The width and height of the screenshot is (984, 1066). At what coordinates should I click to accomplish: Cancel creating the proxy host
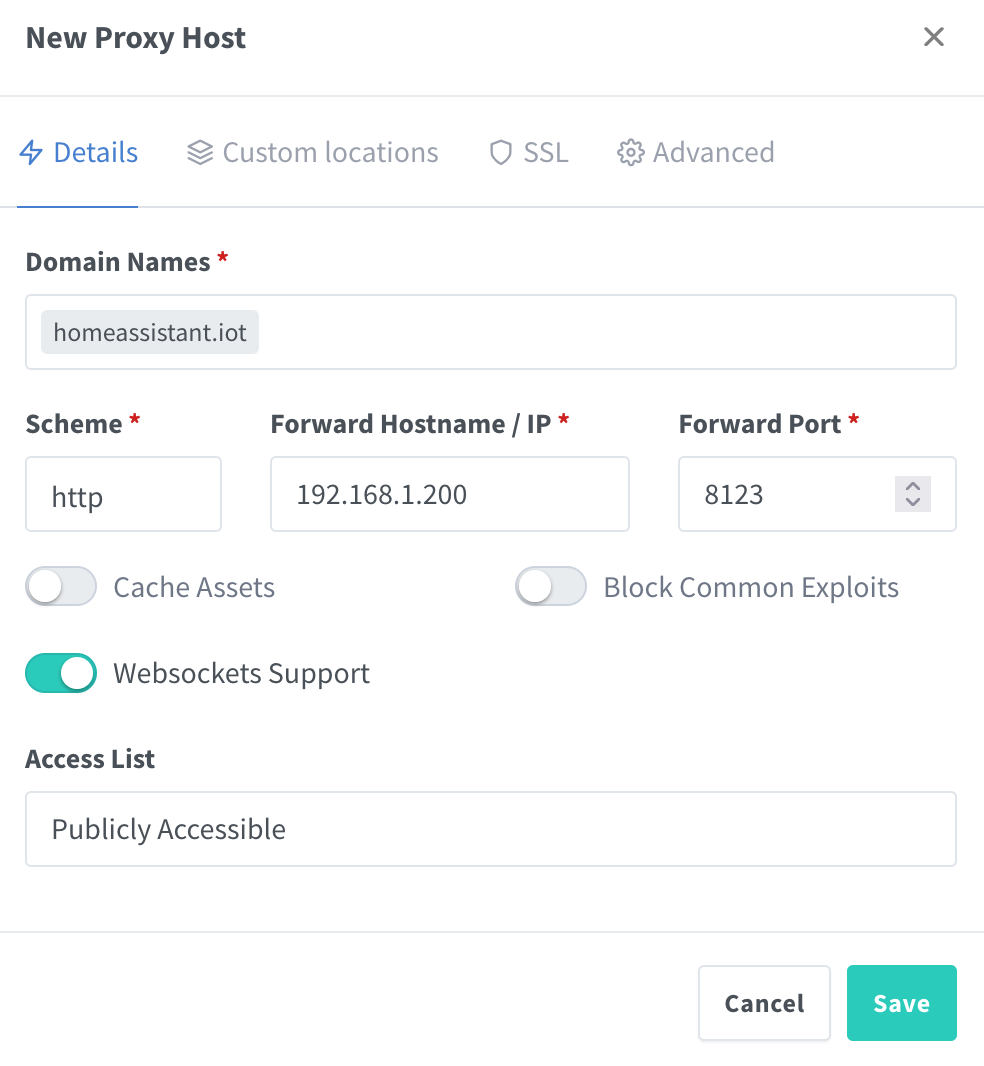click(x=763, y=1003)
